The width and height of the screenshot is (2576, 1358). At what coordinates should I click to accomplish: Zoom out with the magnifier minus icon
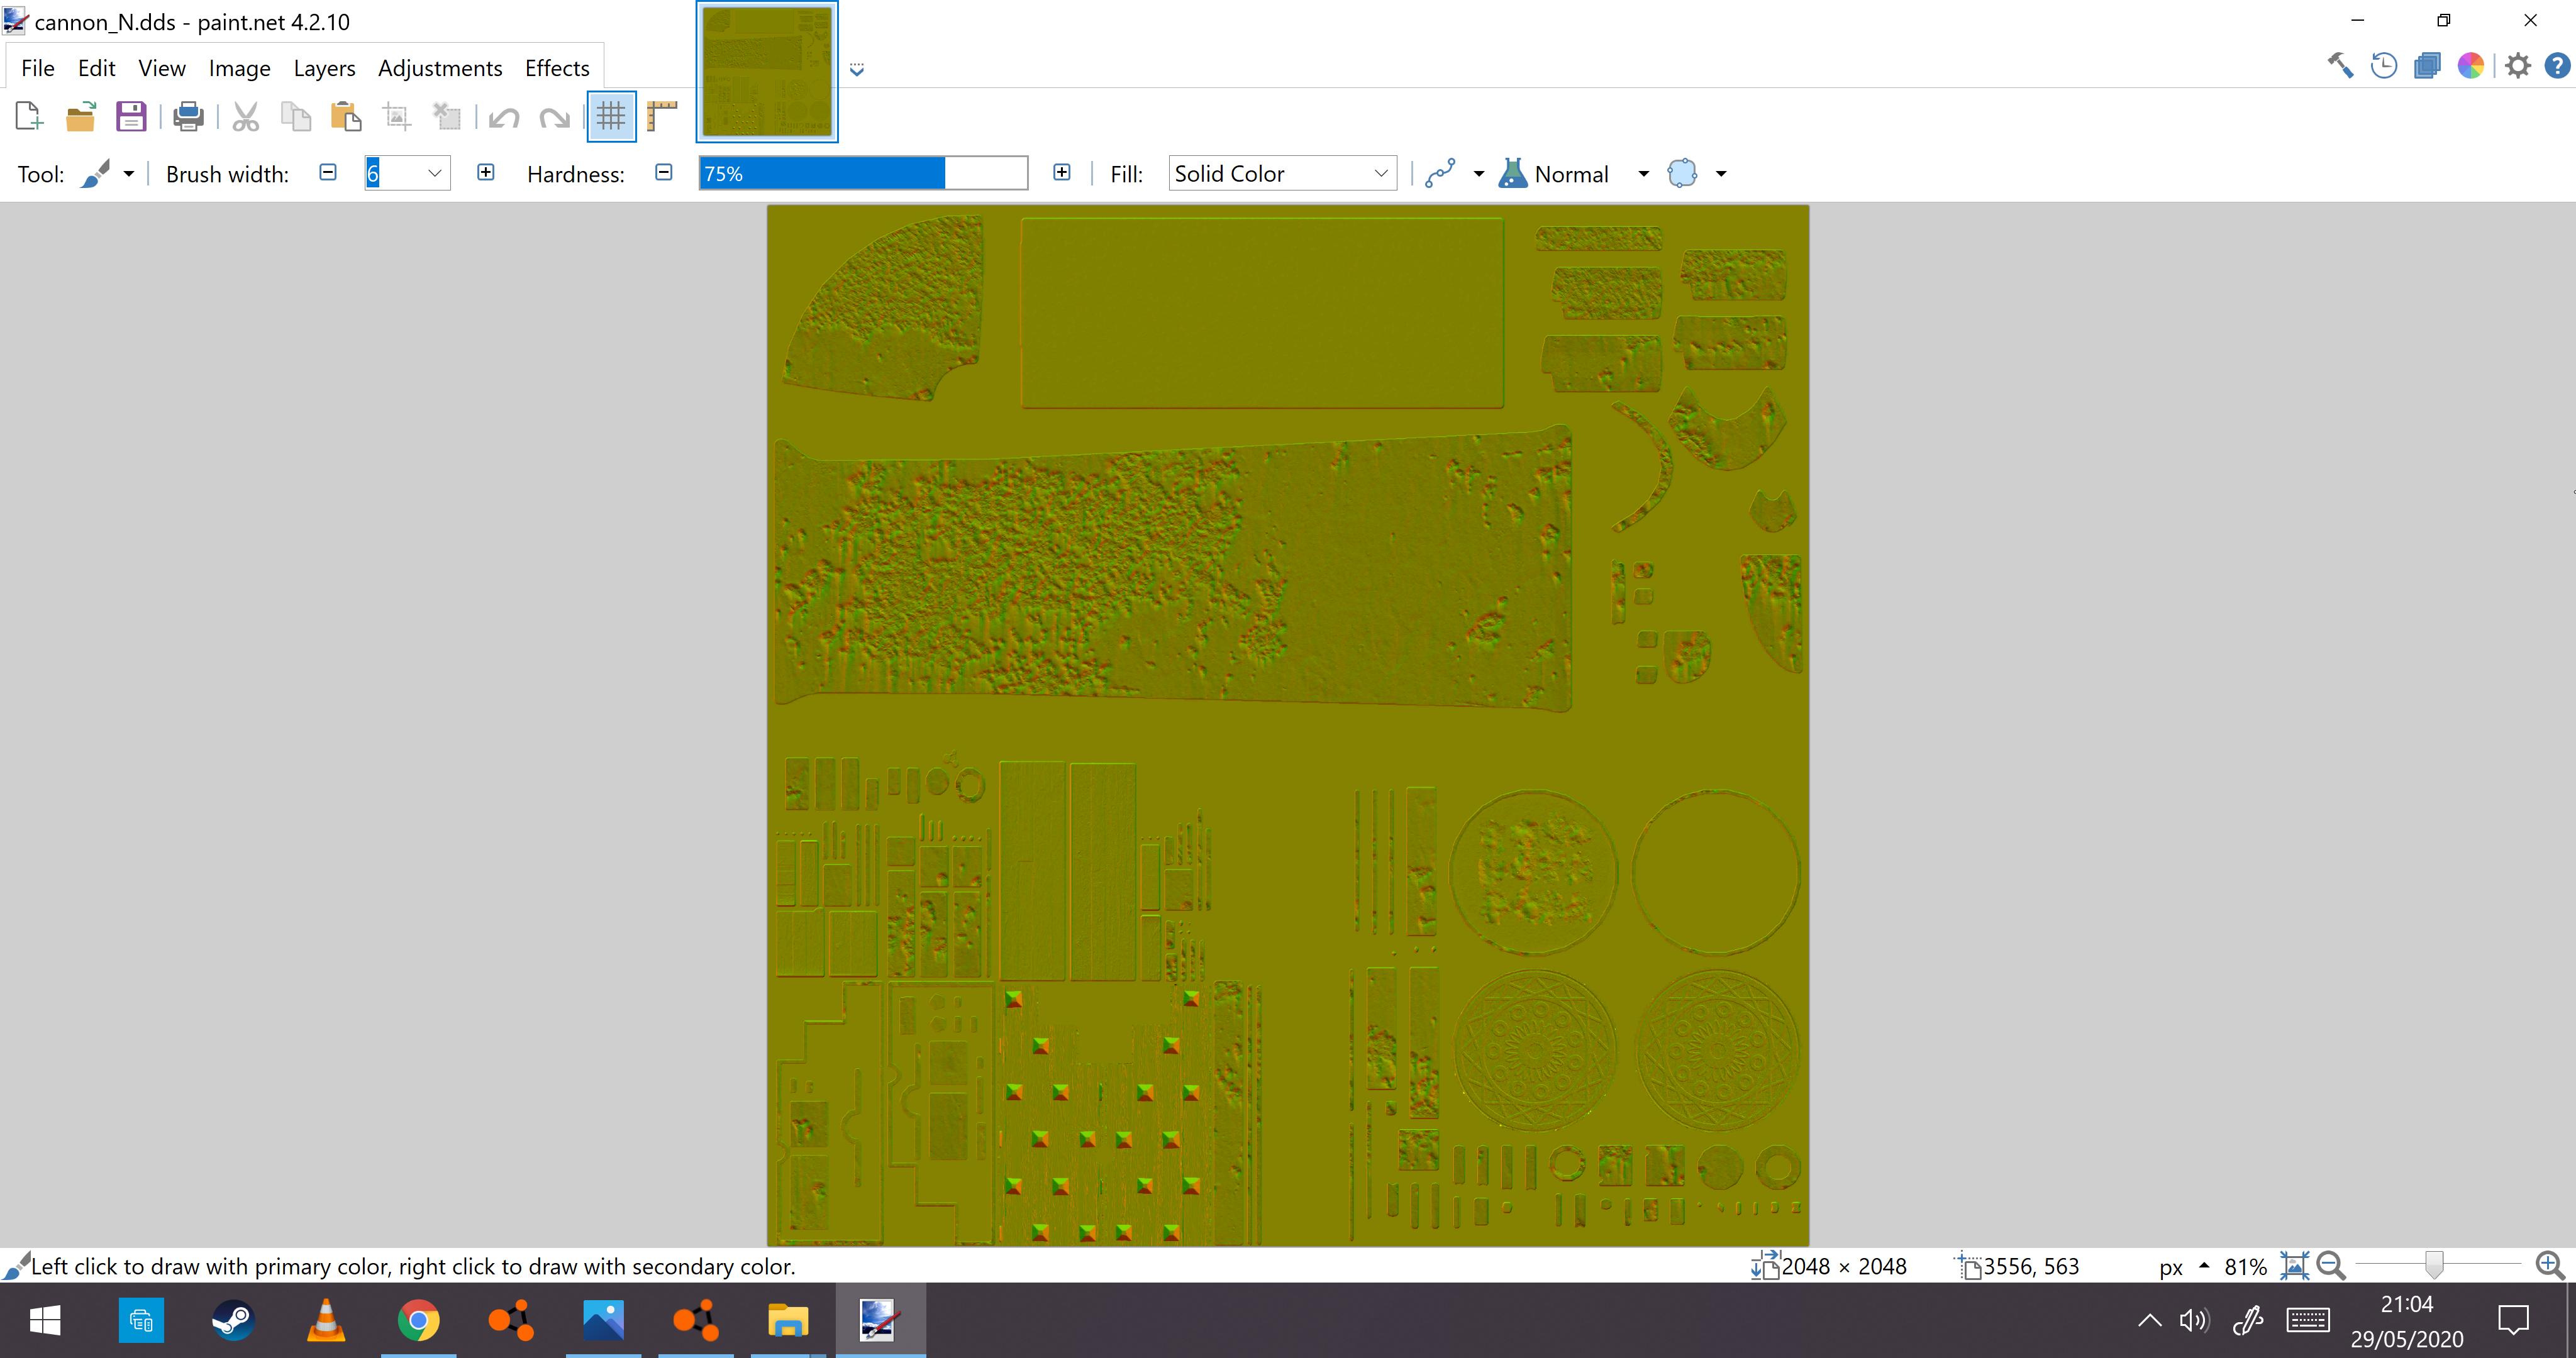tap(2331, 1266)
